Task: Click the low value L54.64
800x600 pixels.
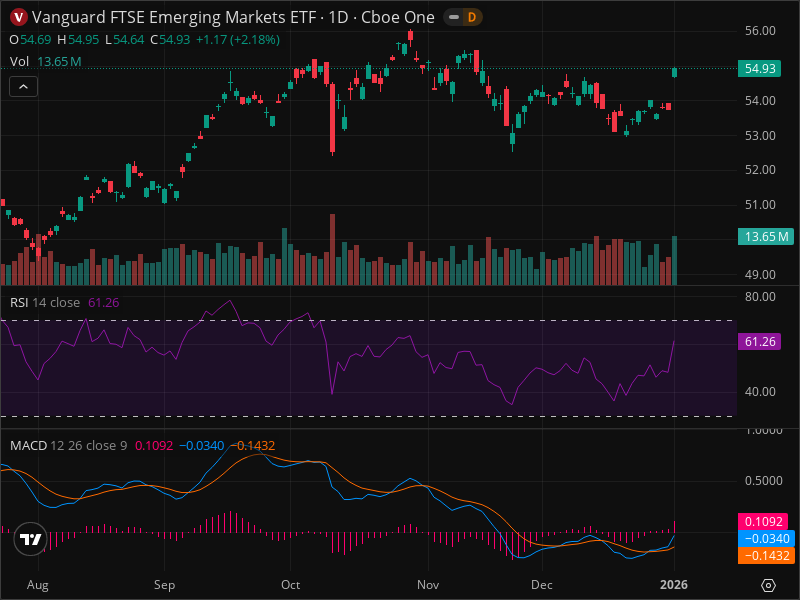Action: pyautogui.click(x=124, y=40)
